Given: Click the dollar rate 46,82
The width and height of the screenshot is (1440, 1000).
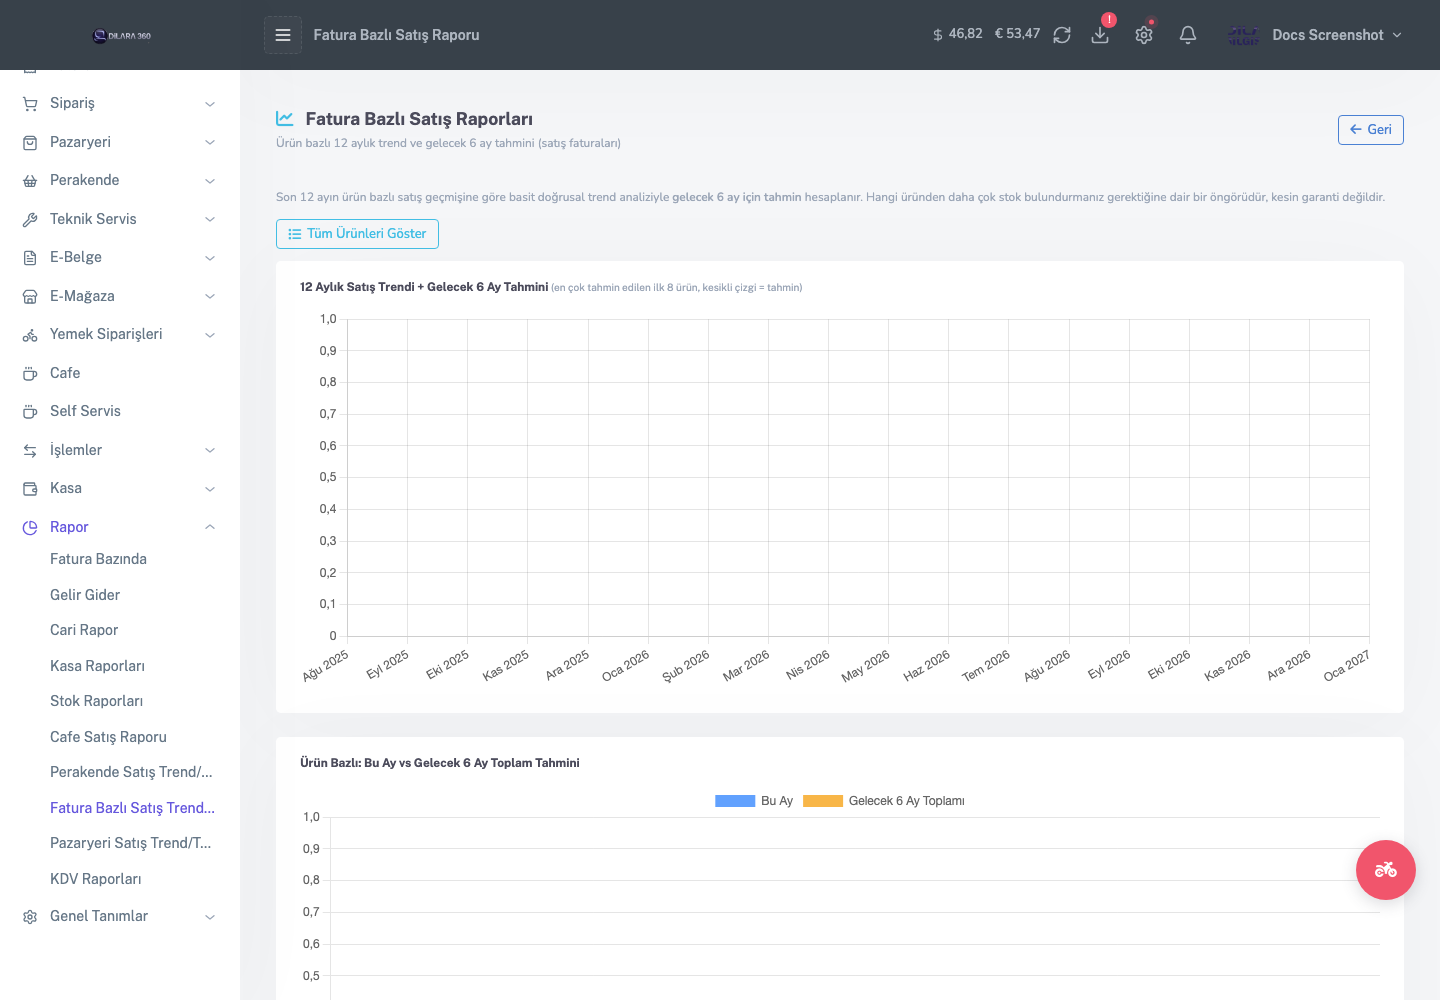Looking at the screenshot, I should [958, 34].
